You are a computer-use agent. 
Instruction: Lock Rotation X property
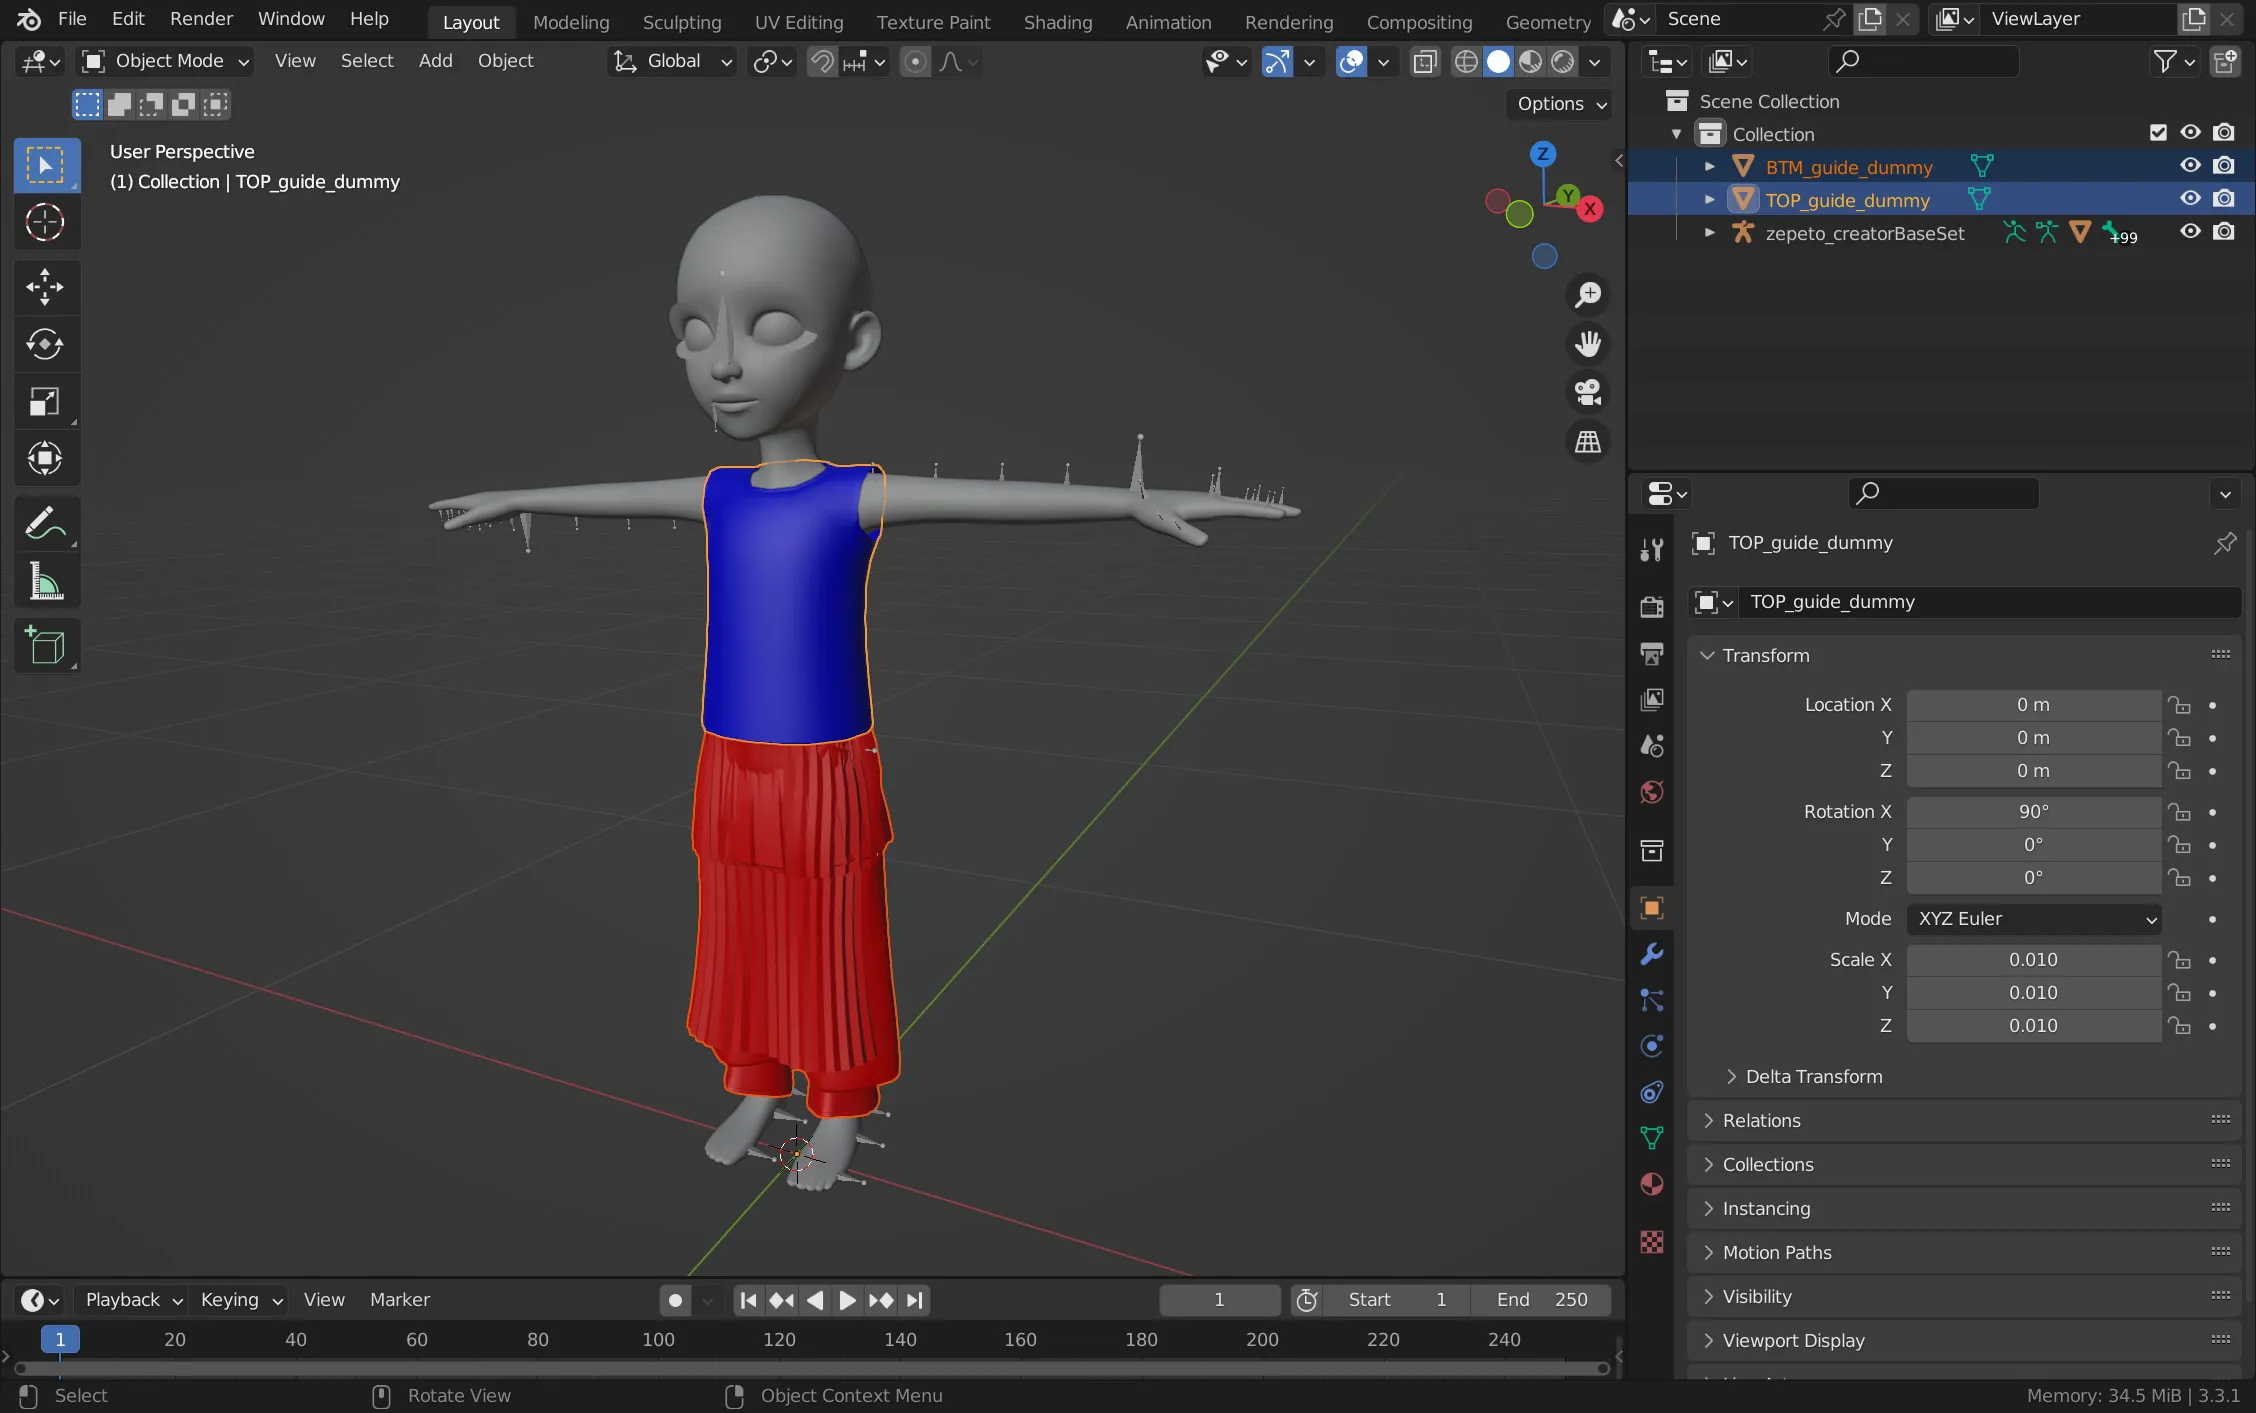click(2180, 812)
